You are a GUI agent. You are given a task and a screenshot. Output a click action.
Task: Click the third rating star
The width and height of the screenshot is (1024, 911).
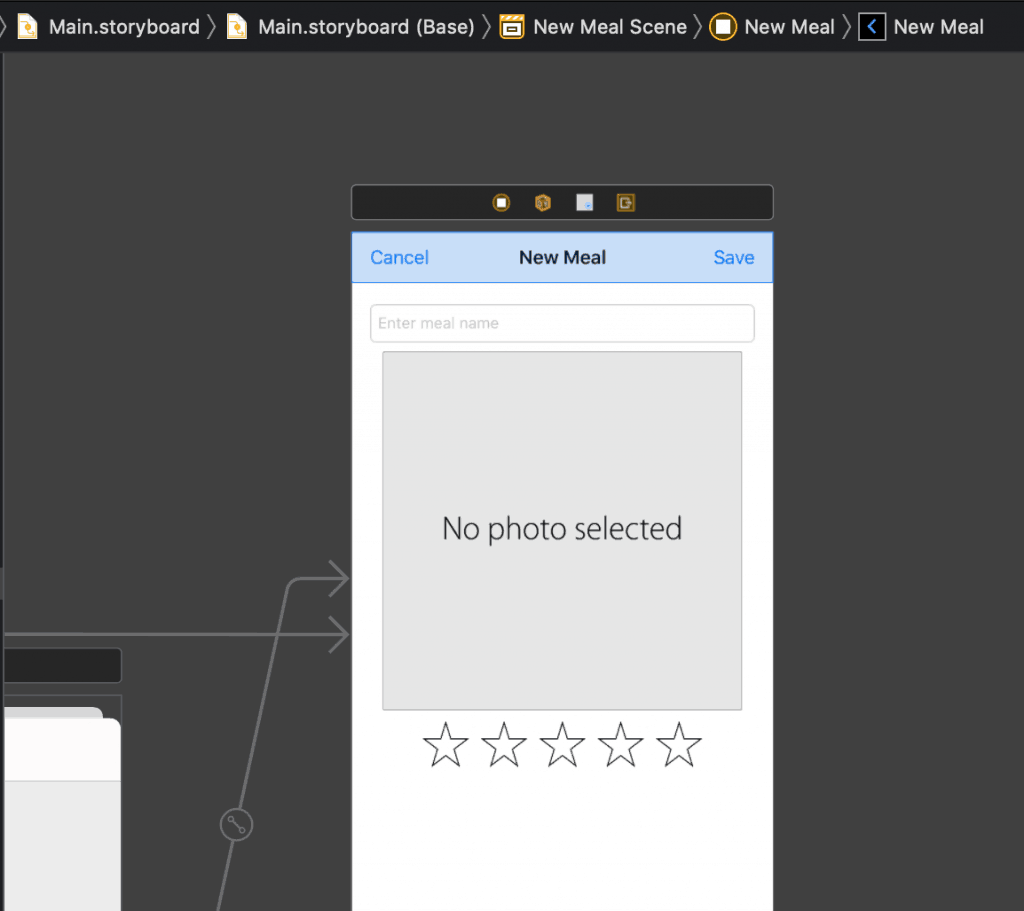(562, 744)
